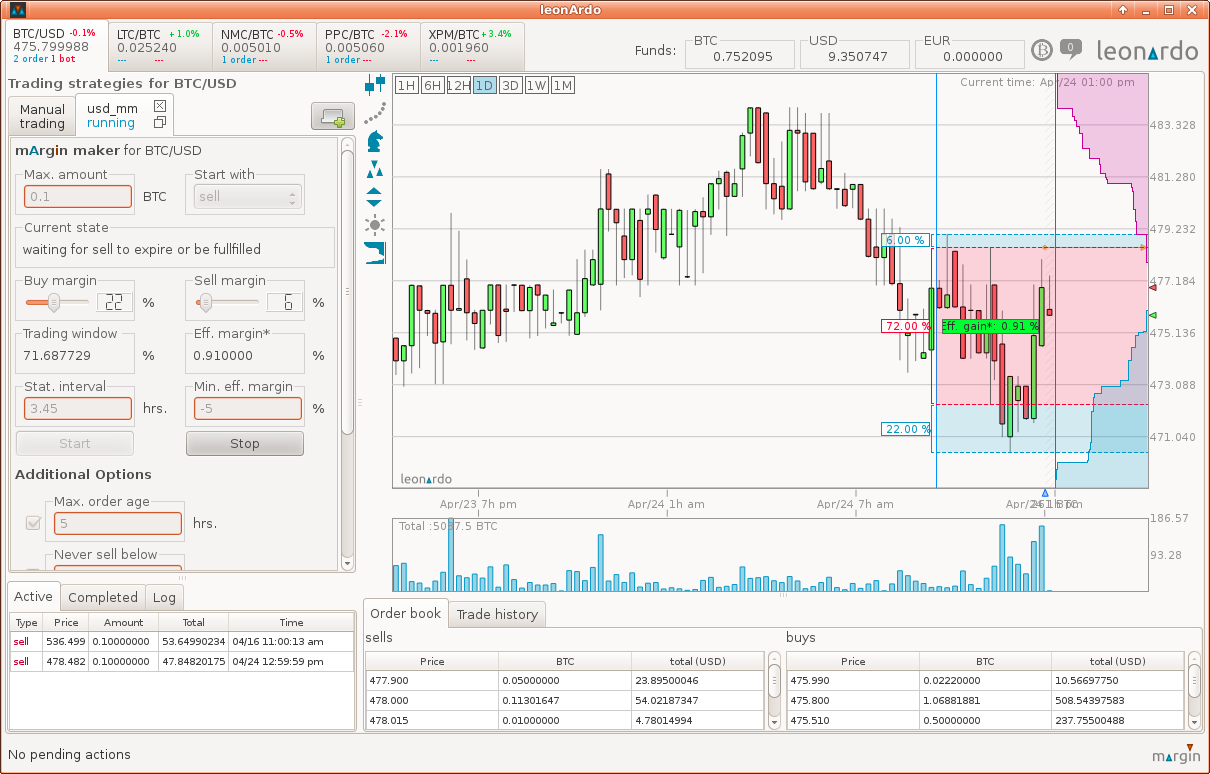
Task: Click the Price column header in sells table
Action: pos(432,661)
